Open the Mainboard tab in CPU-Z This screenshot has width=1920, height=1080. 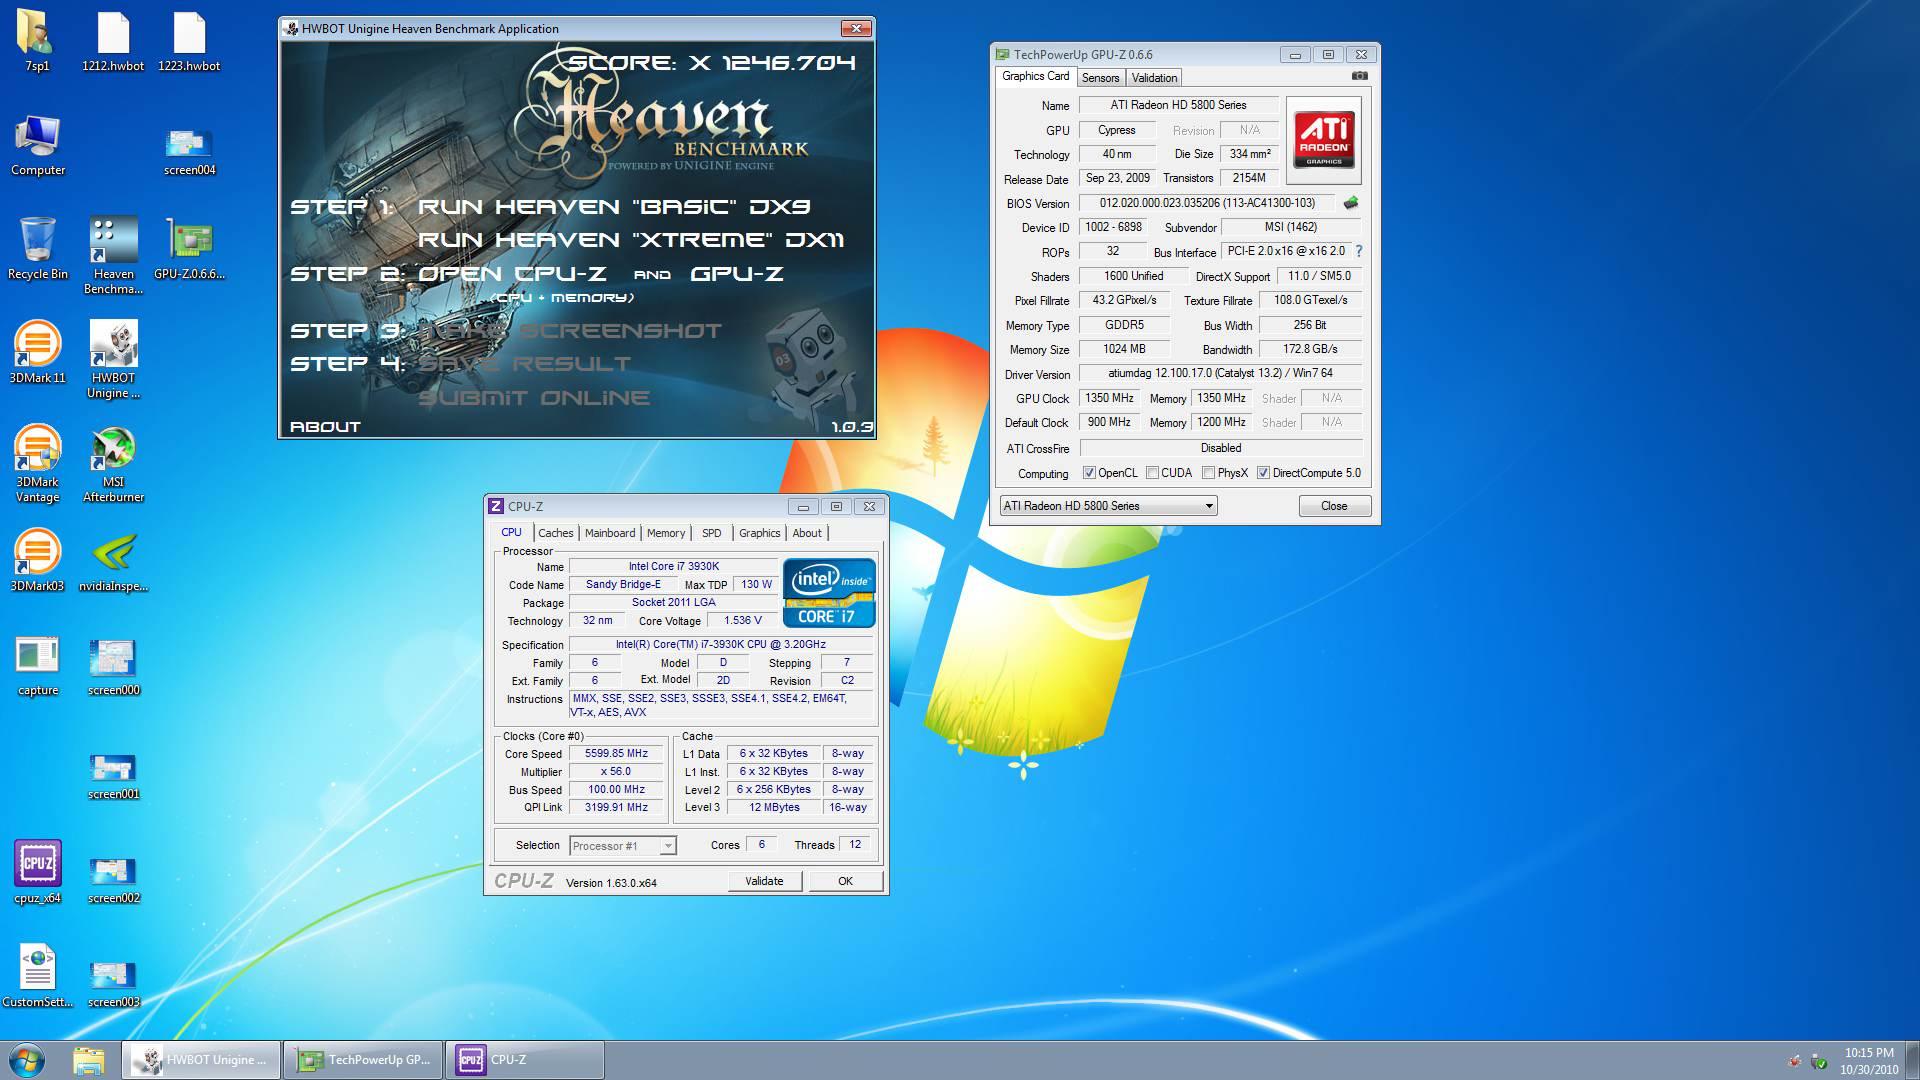click(x=610, y=533)
